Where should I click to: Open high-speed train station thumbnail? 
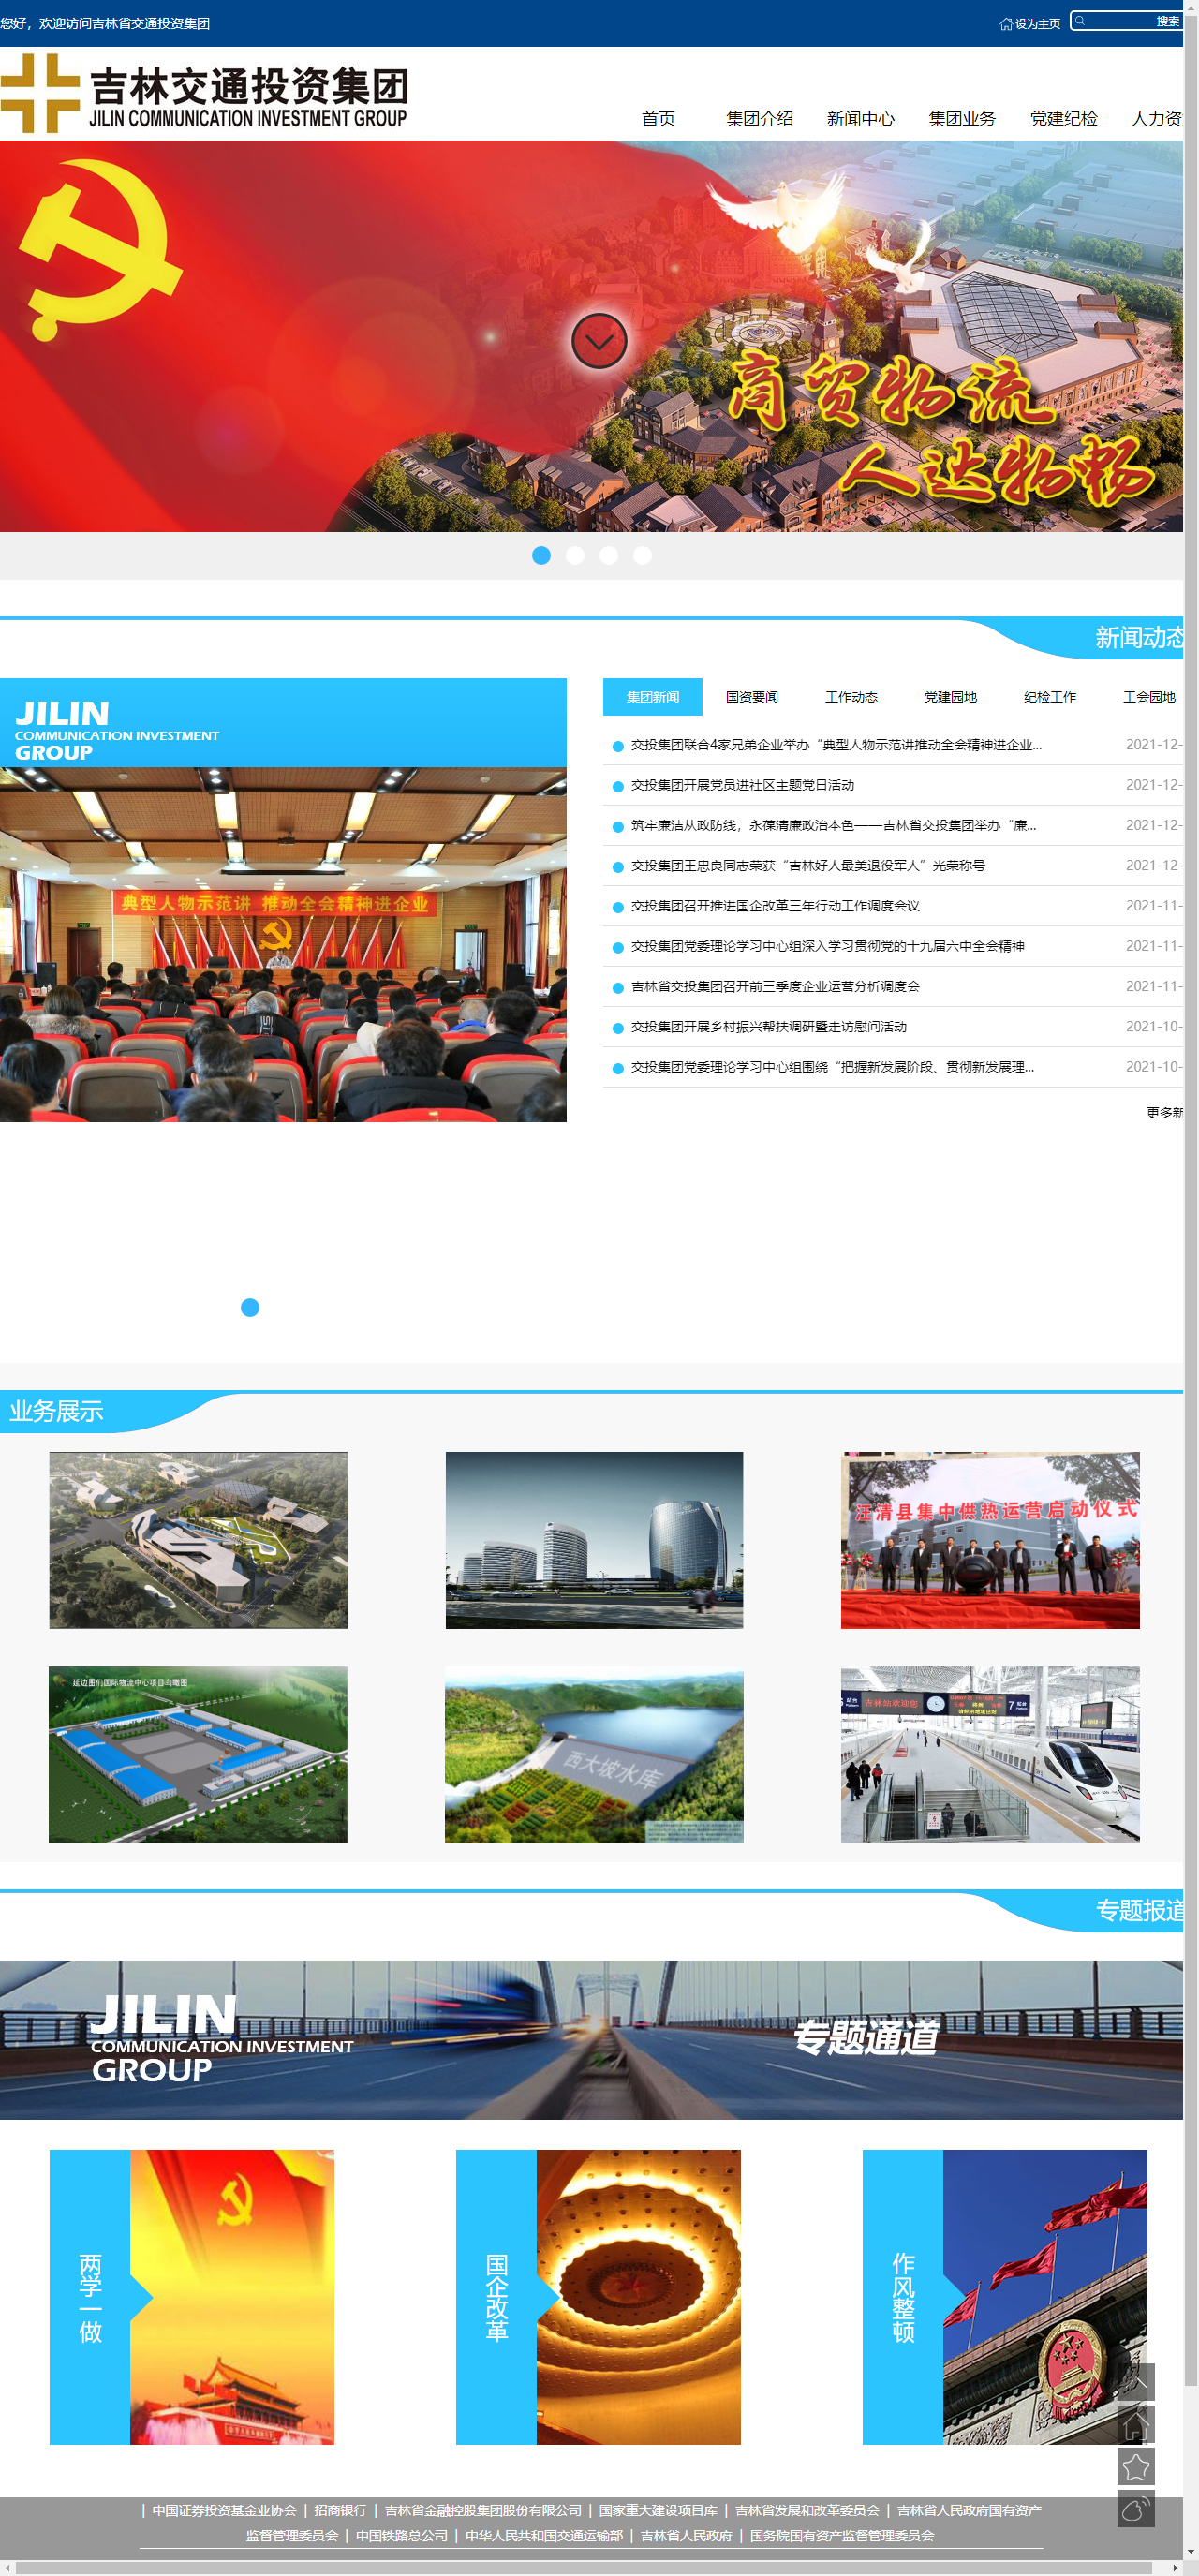[990, 1754]
